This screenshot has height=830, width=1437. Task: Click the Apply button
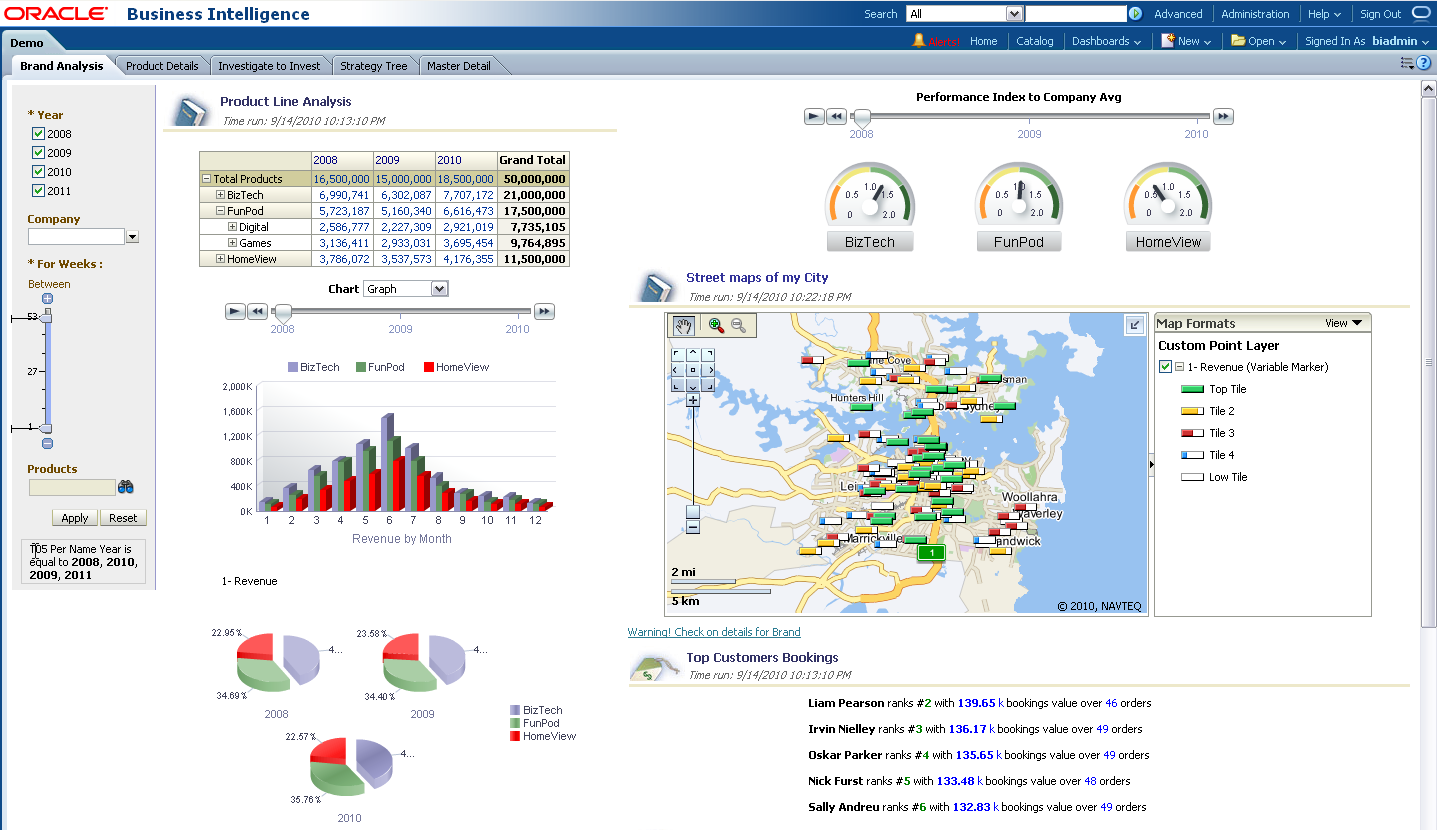click(75, 518)
